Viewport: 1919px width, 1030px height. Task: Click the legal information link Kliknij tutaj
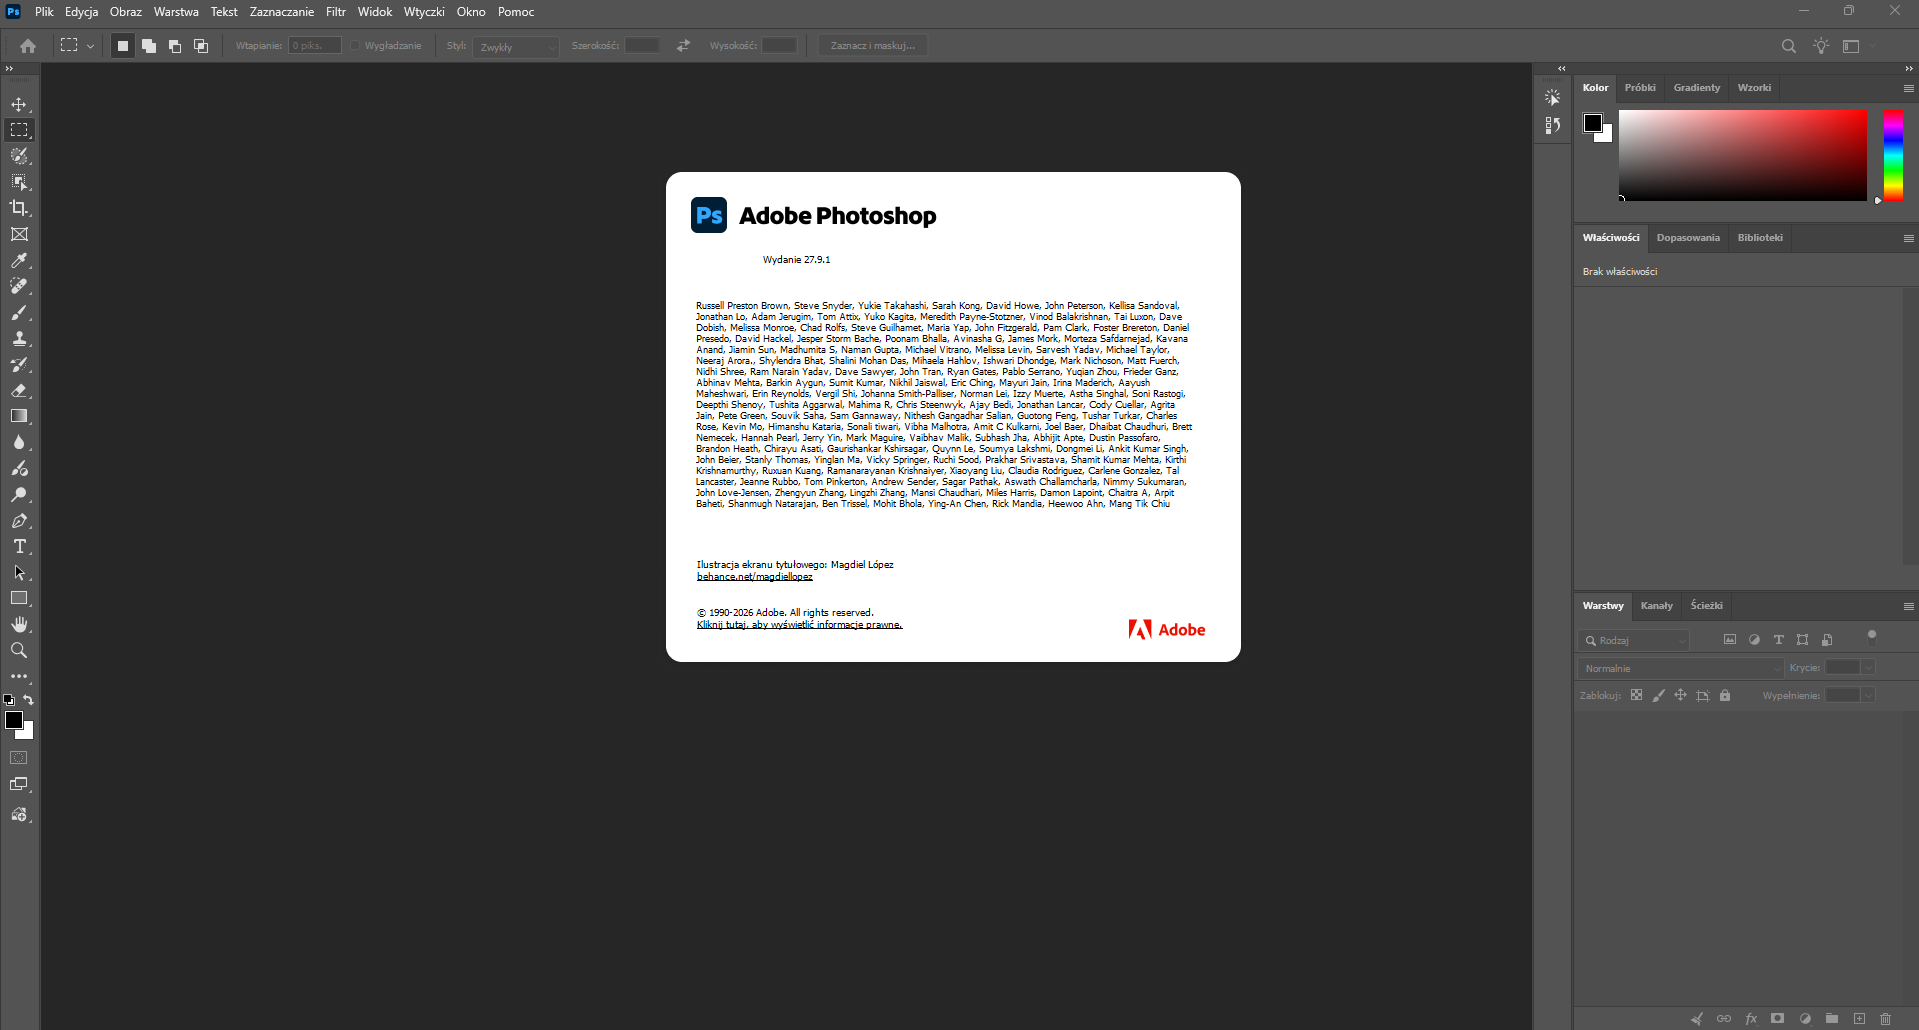coord(800,625)
